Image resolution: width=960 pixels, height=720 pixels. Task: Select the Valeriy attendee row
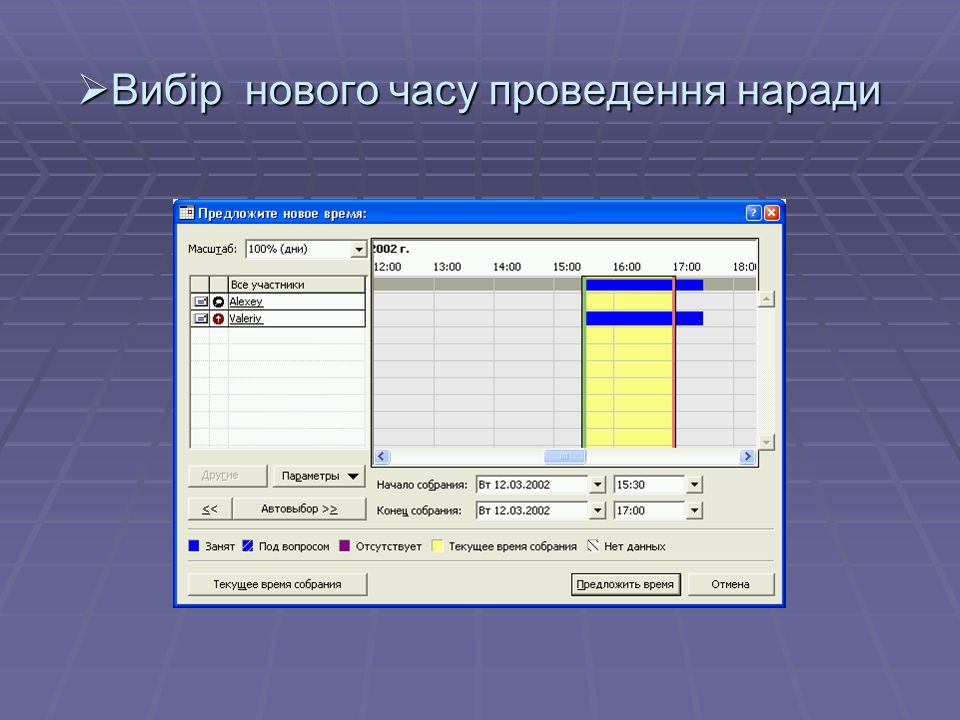pos(278,318)
